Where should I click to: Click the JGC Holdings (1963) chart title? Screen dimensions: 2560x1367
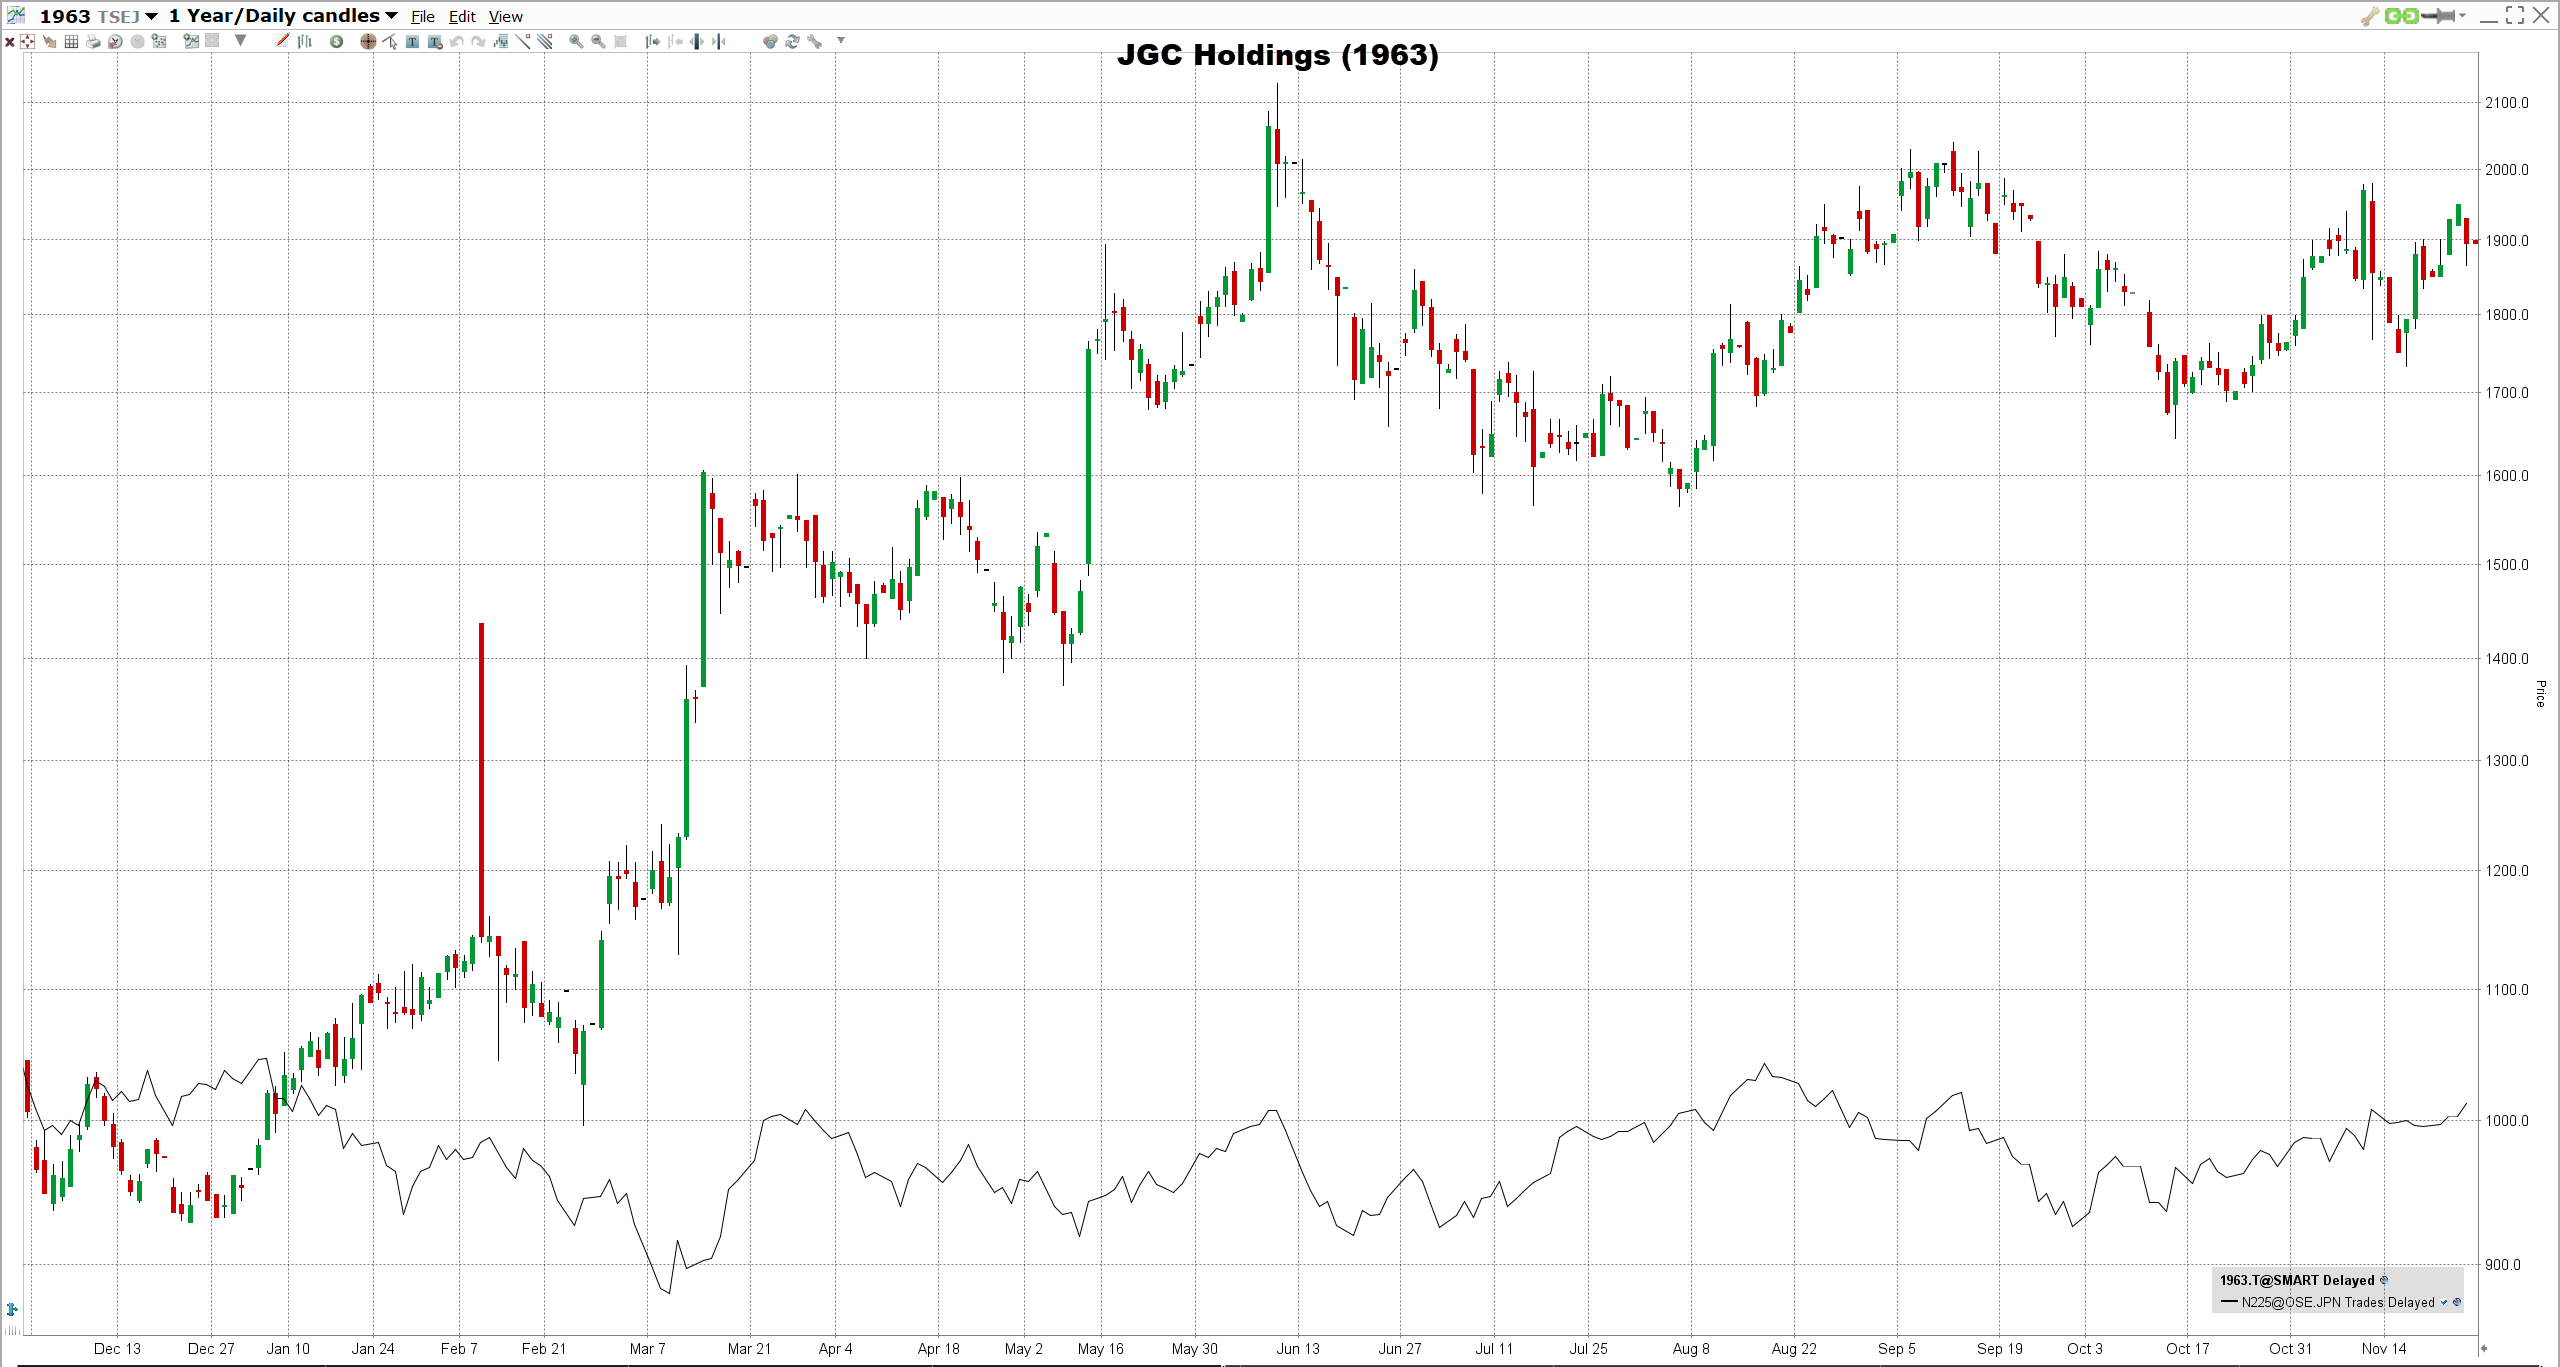[x=1278, y=55]
